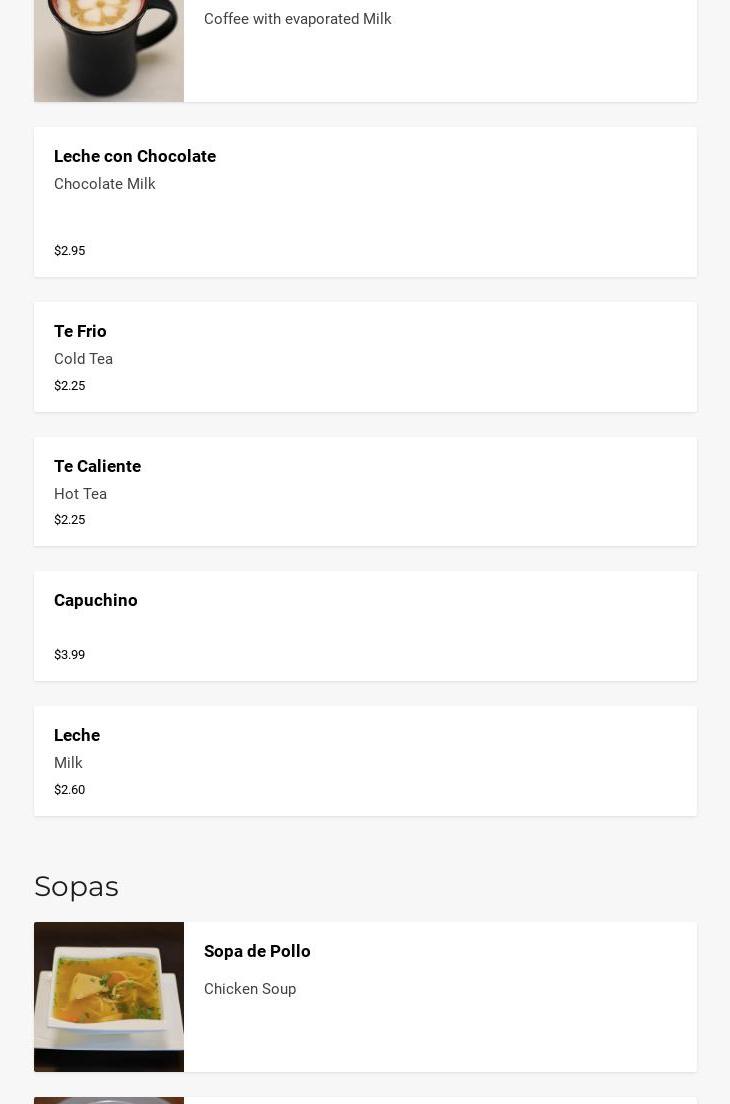The width and height of the screenshot is (730, 1104).
Task: Click the coffee cup photo thumbnail
Action: click(x=108, y=50)
